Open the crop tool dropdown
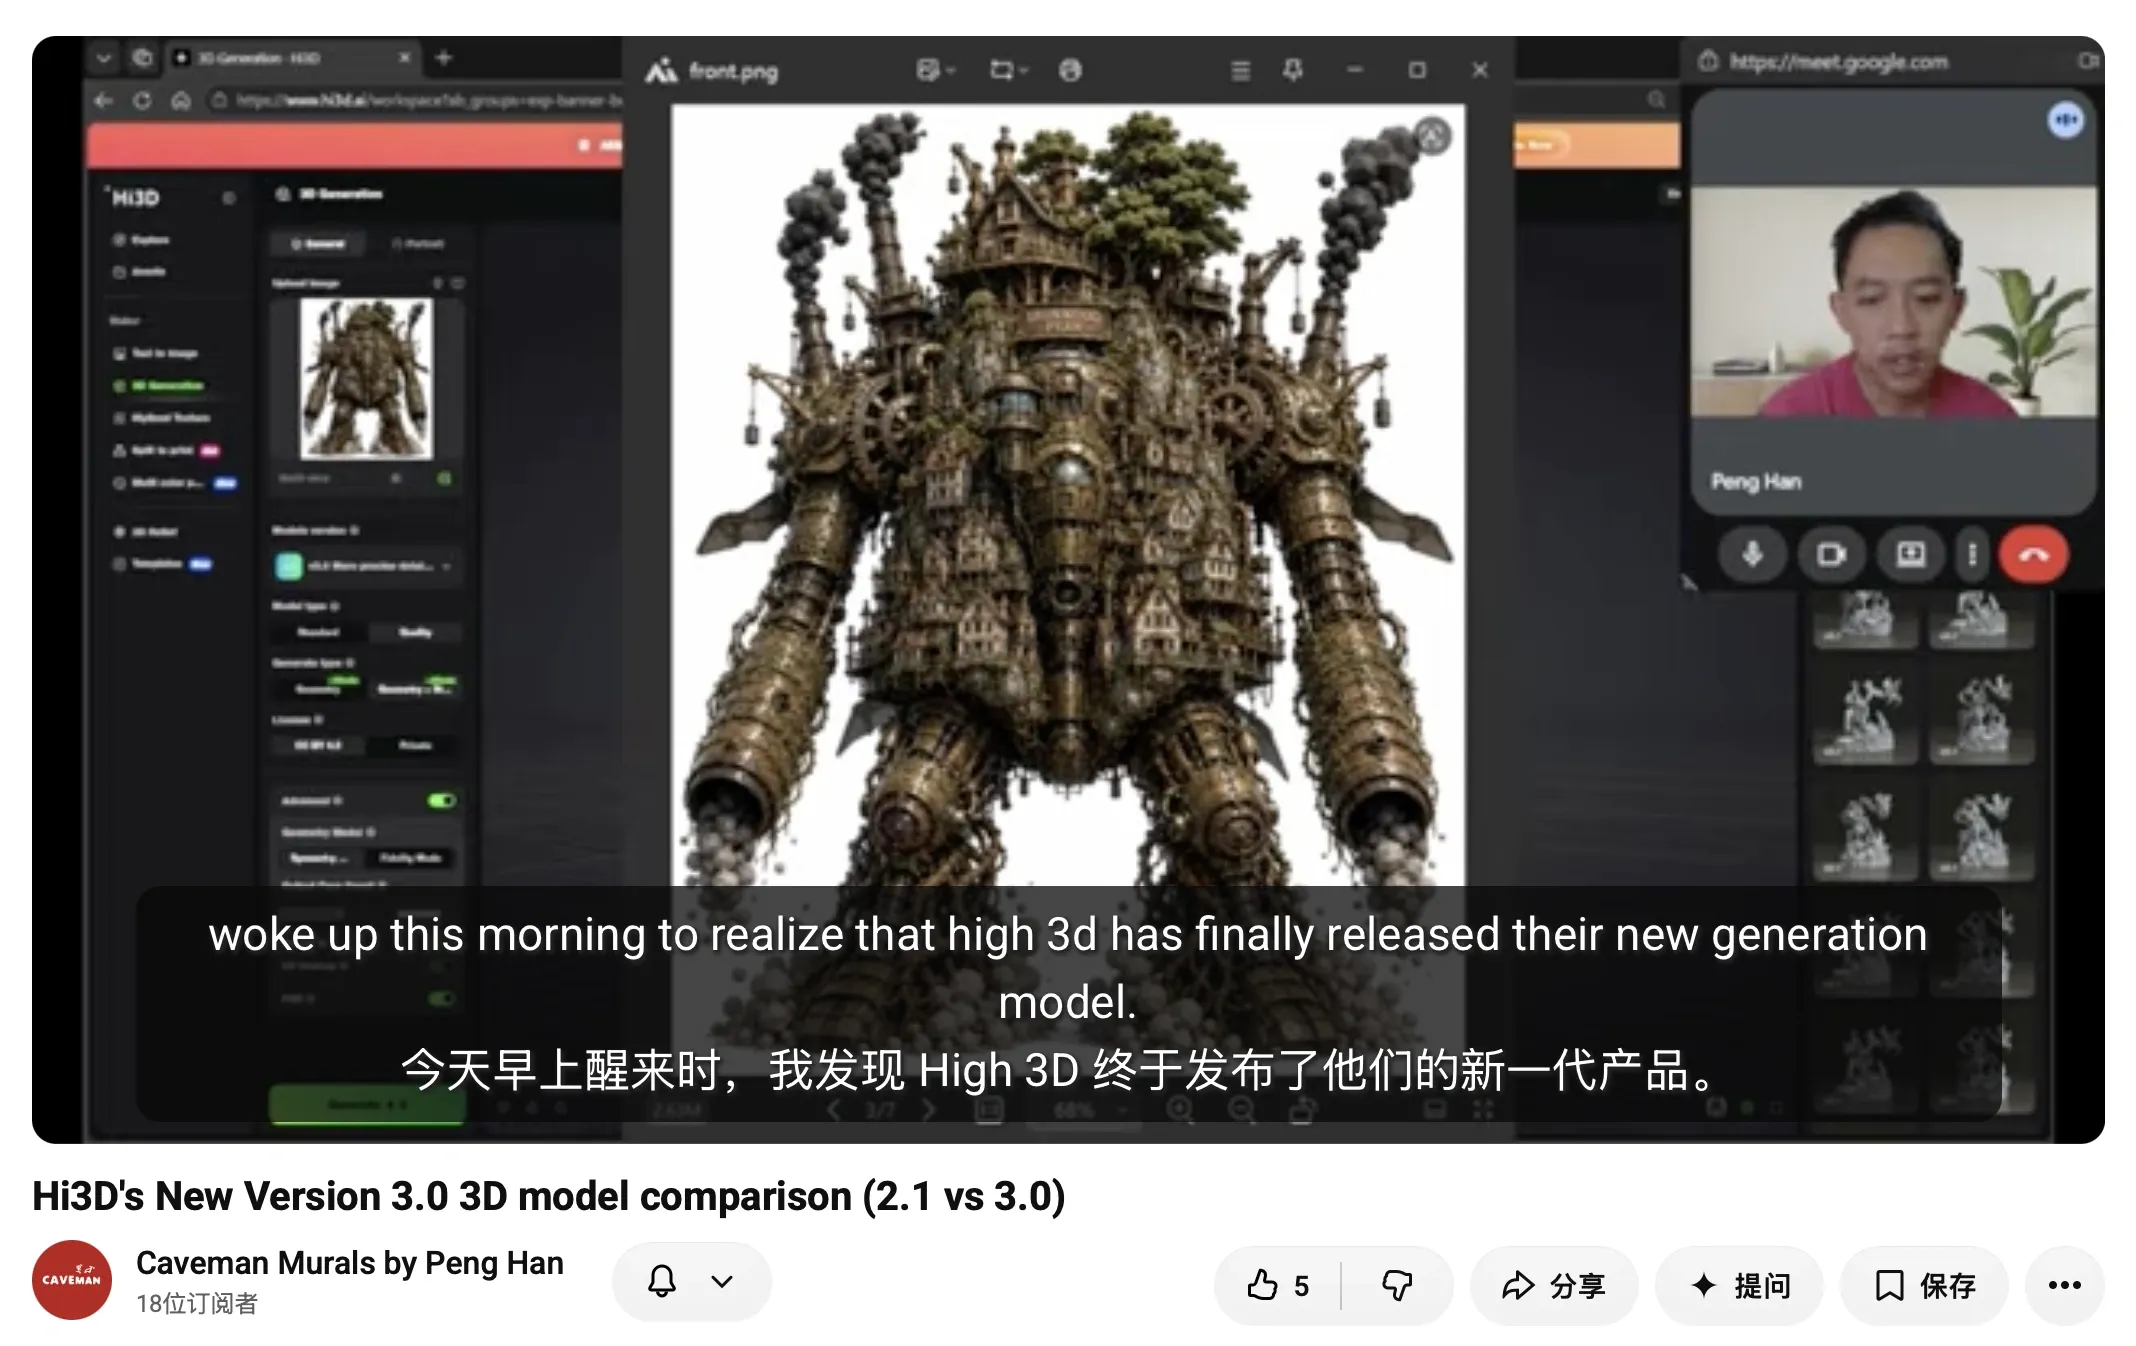 point(1008,70)
